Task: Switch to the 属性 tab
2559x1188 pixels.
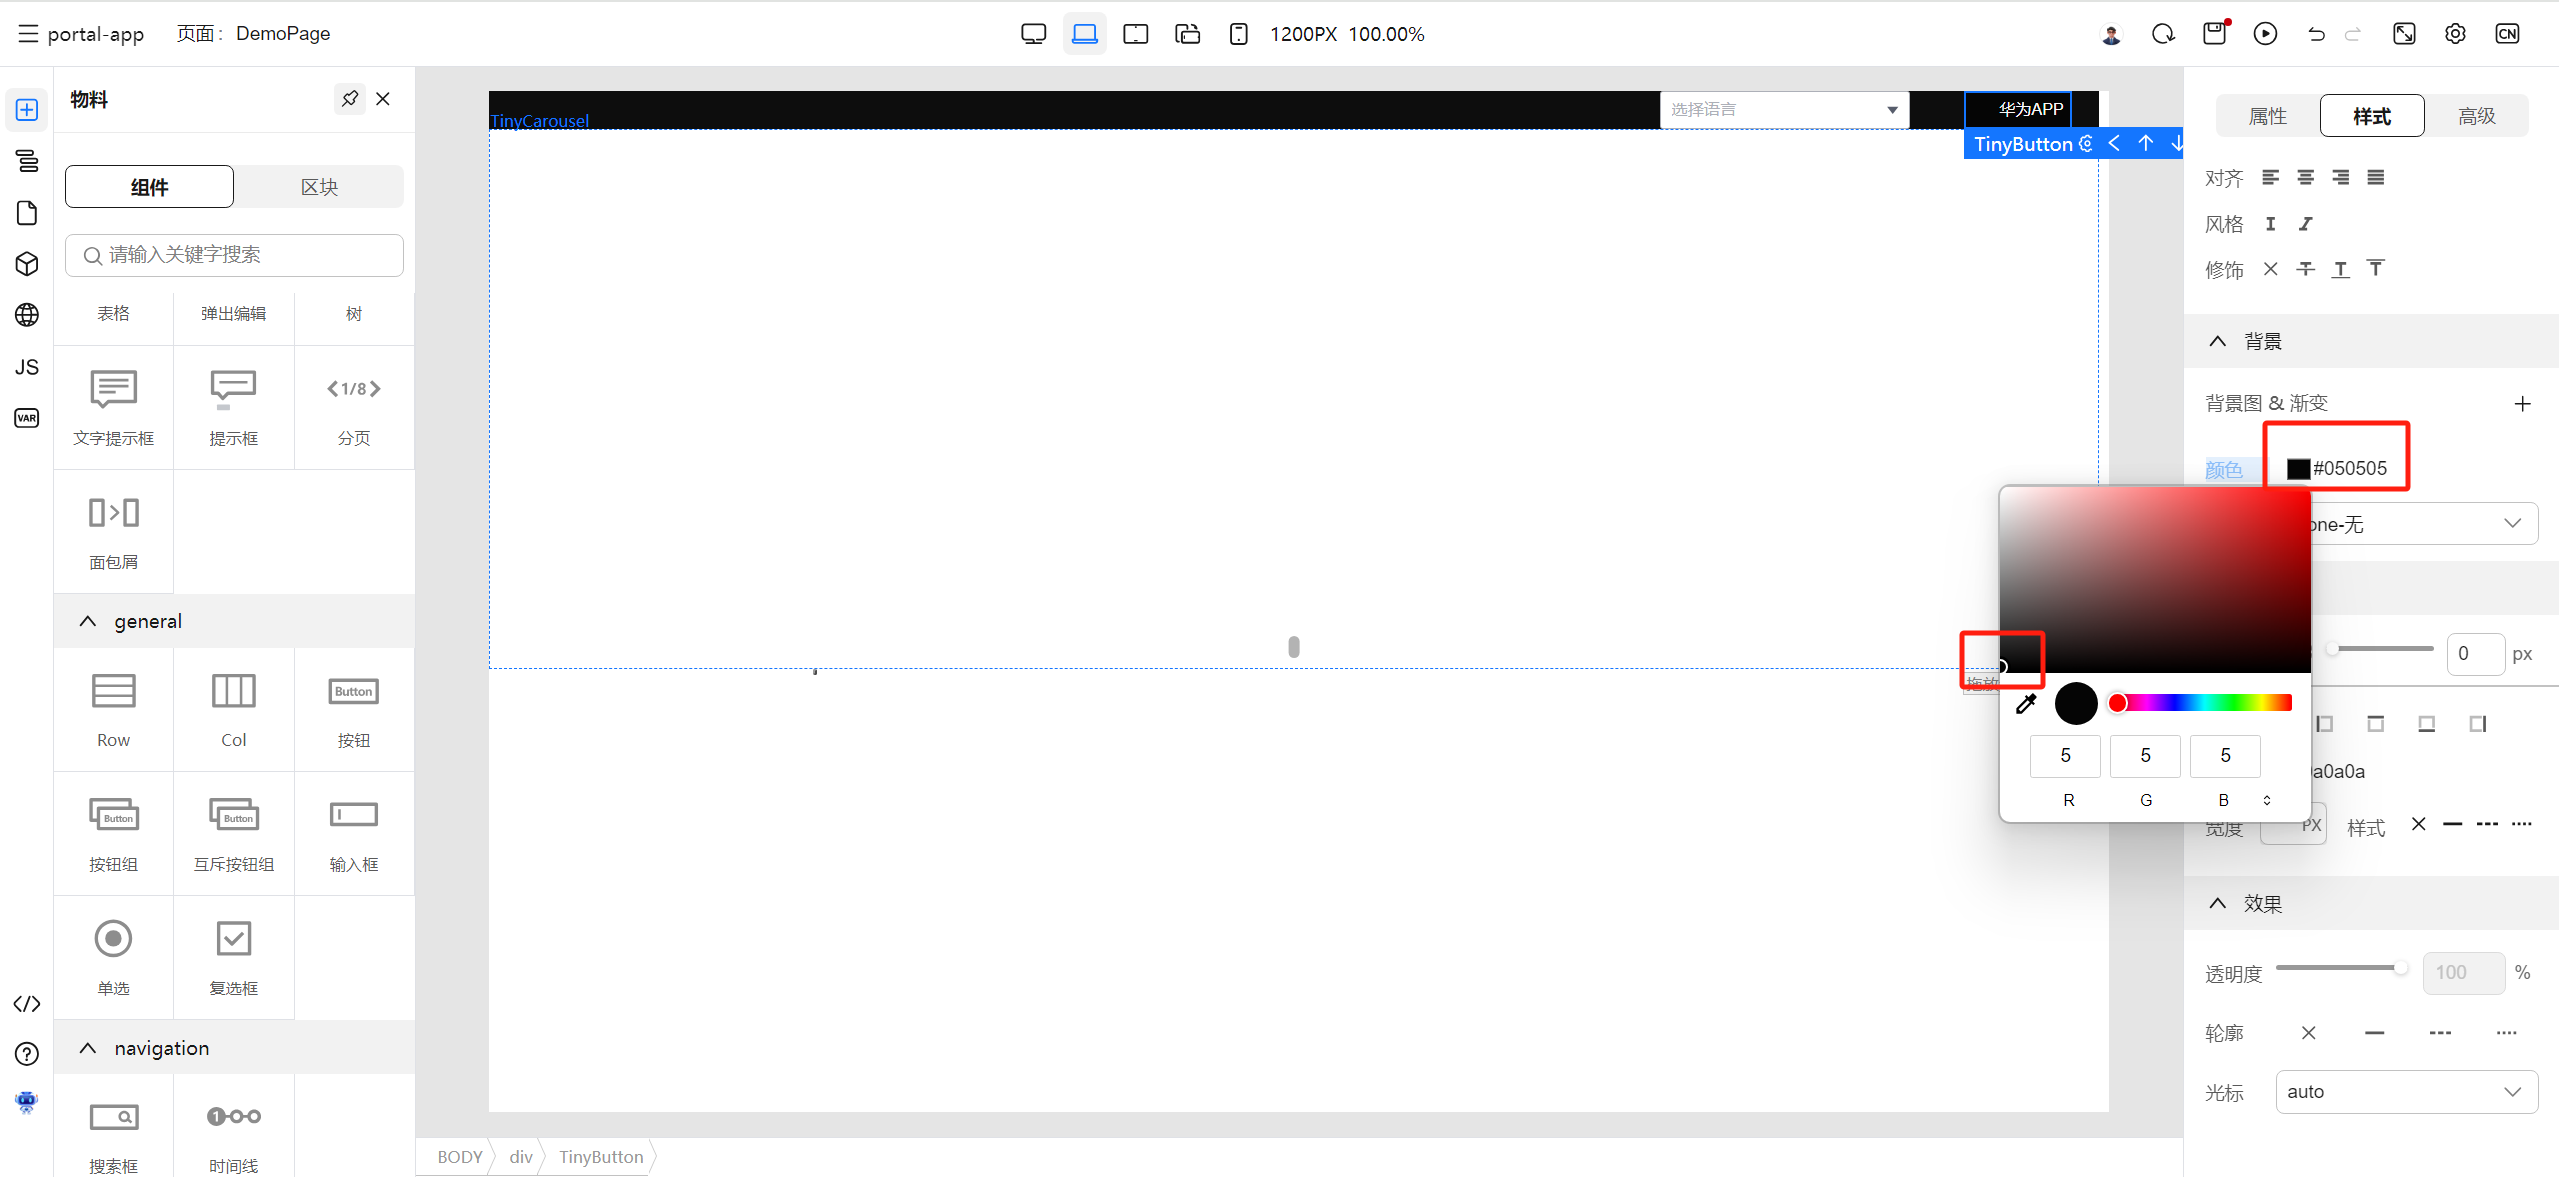Action: [2267, 116]
